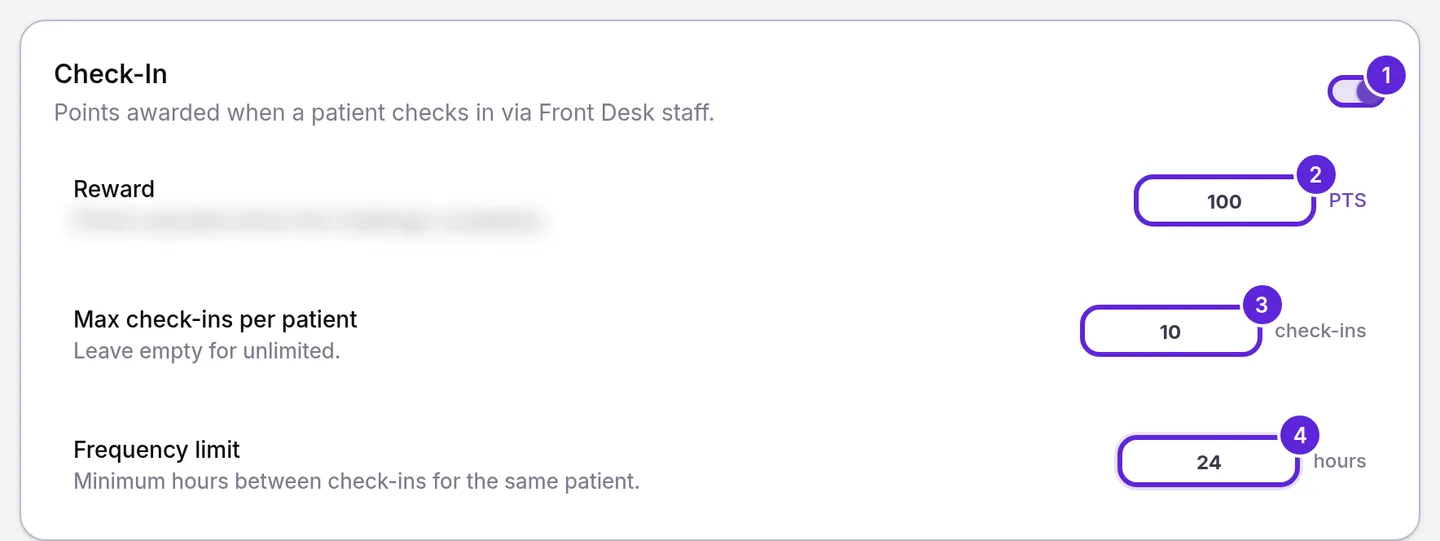Click the blurred text under Reward
1440x541 pixels.
pos(310,220)
